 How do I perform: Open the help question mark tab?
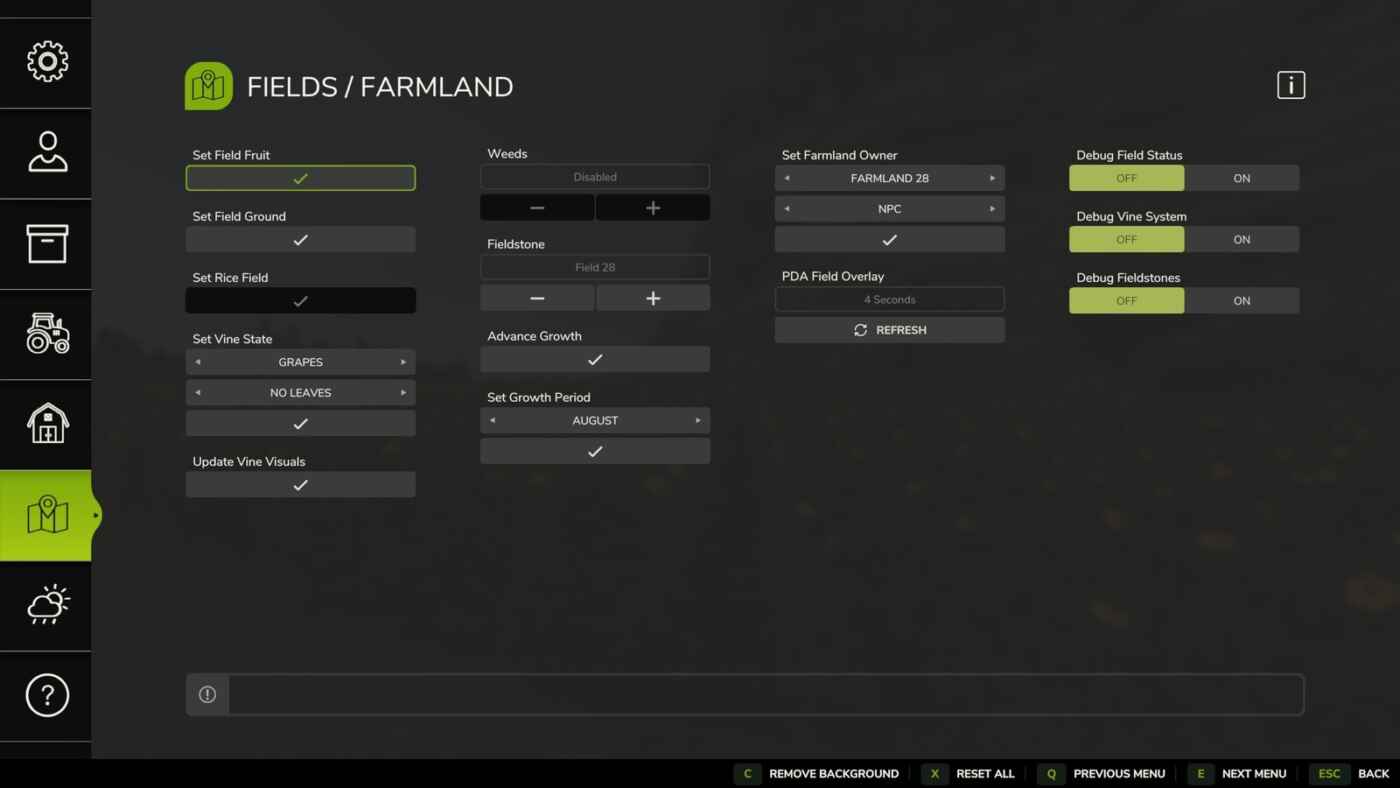(x=46, y=695)
